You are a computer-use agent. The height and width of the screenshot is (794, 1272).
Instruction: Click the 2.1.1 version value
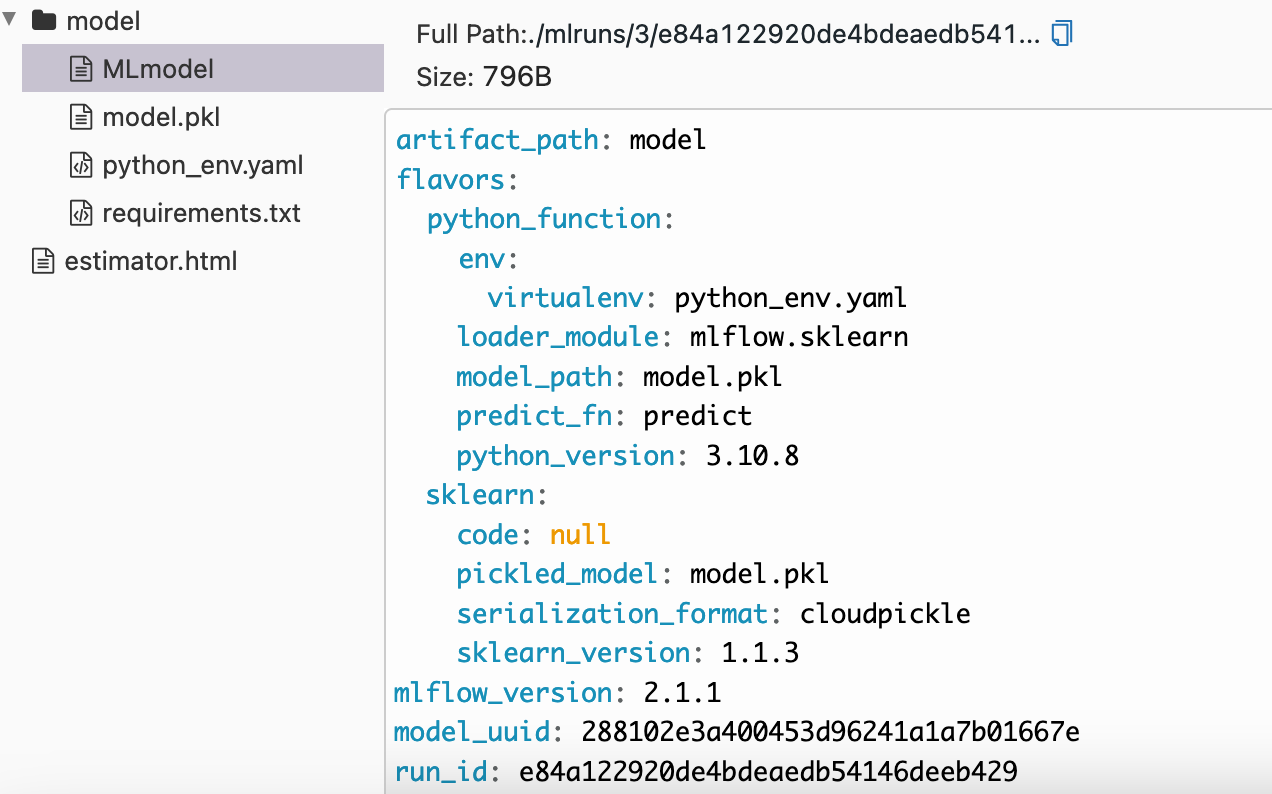coord(682,692)
